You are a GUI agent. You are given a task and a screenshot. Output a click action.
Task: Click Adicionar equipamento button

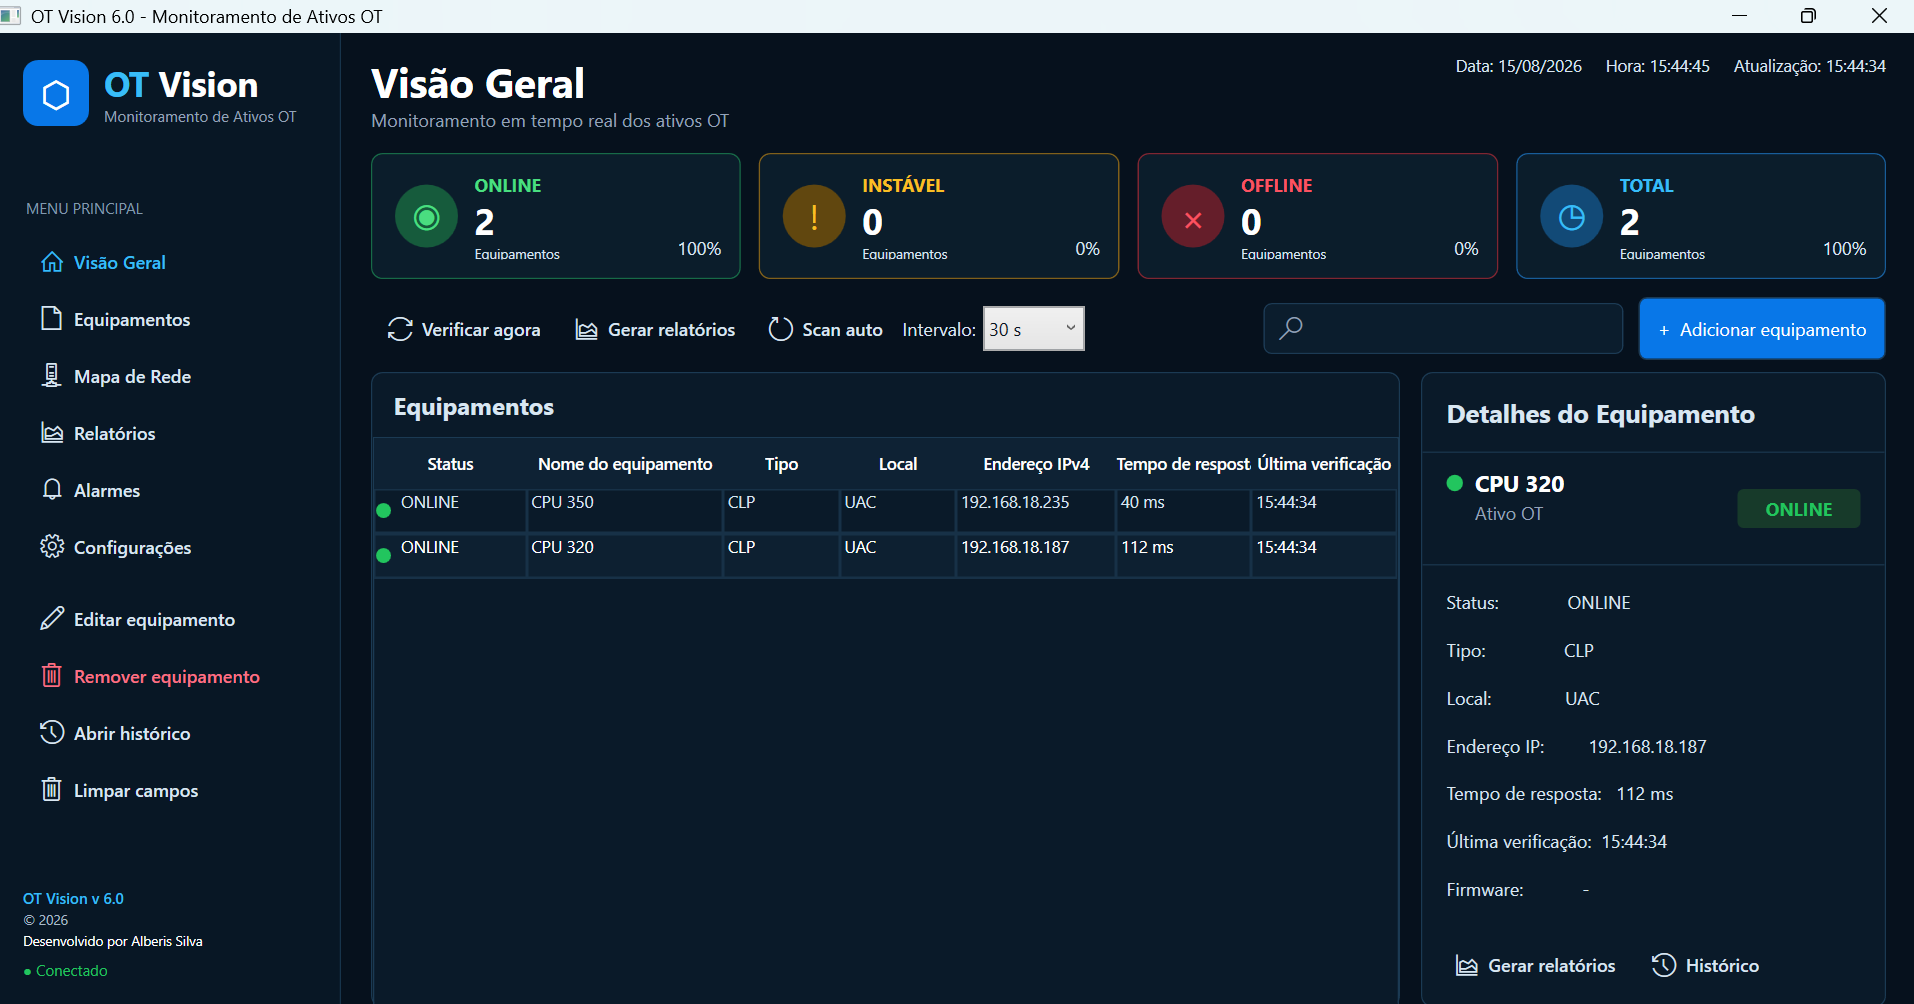click(x=1762, y=329)
